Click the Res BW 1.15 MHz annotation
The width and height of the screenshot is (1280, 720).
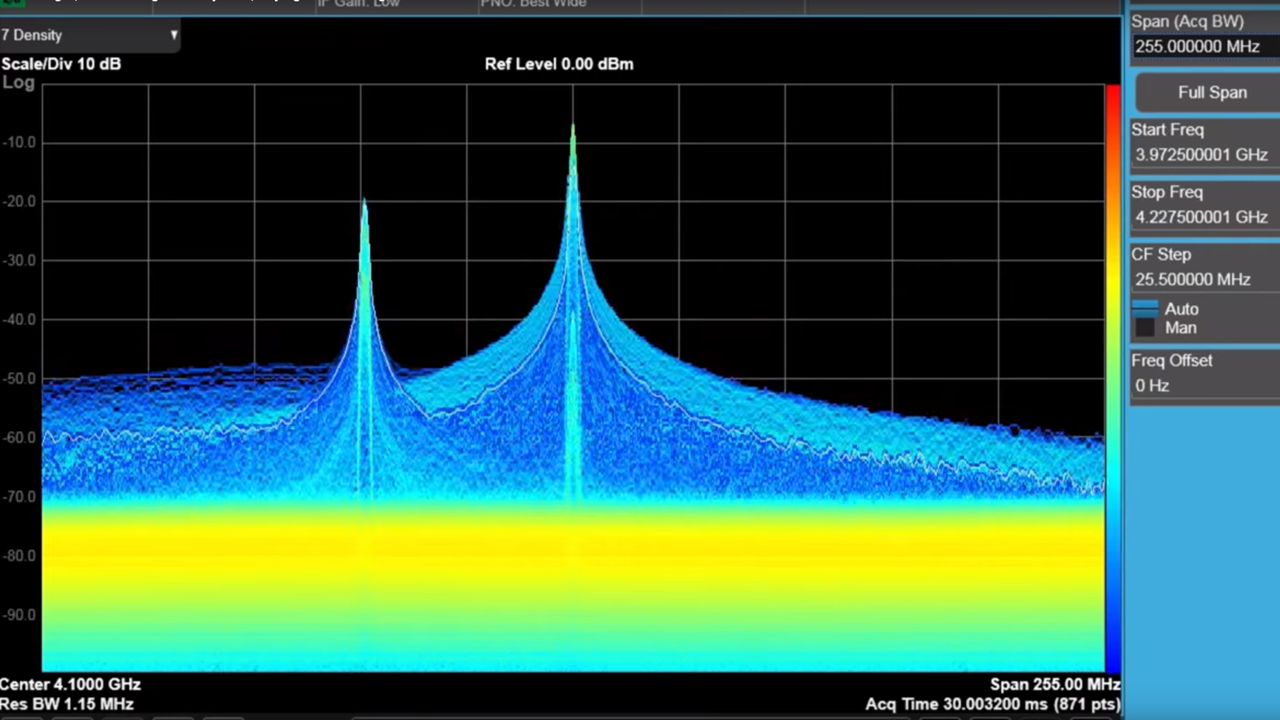click(63, 704)
